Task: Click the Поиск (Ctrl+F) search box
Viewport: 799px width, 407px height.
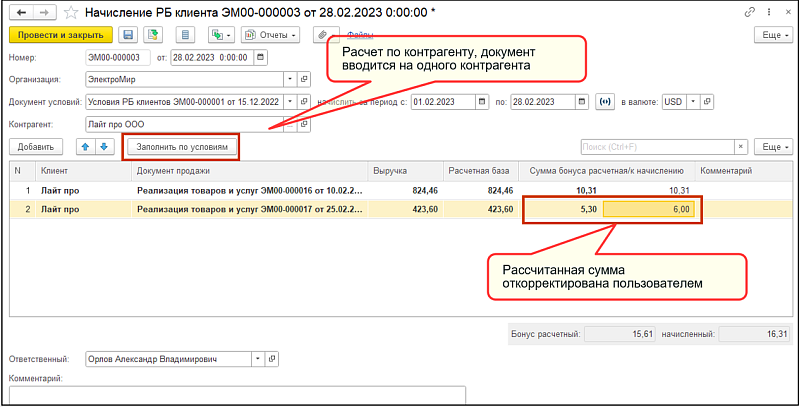Action: 658,147
